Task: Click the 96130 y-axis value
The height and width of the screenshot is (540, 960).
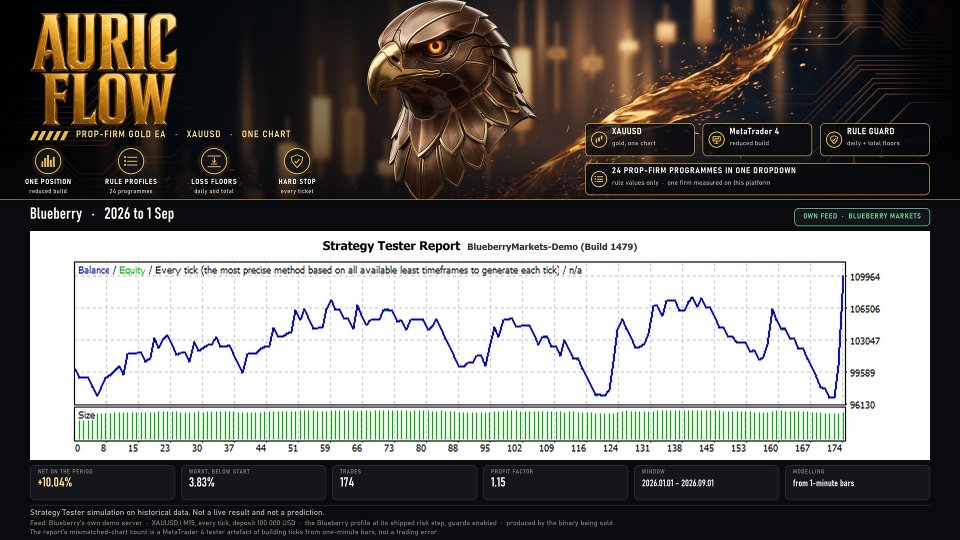Action: point(862,405)
